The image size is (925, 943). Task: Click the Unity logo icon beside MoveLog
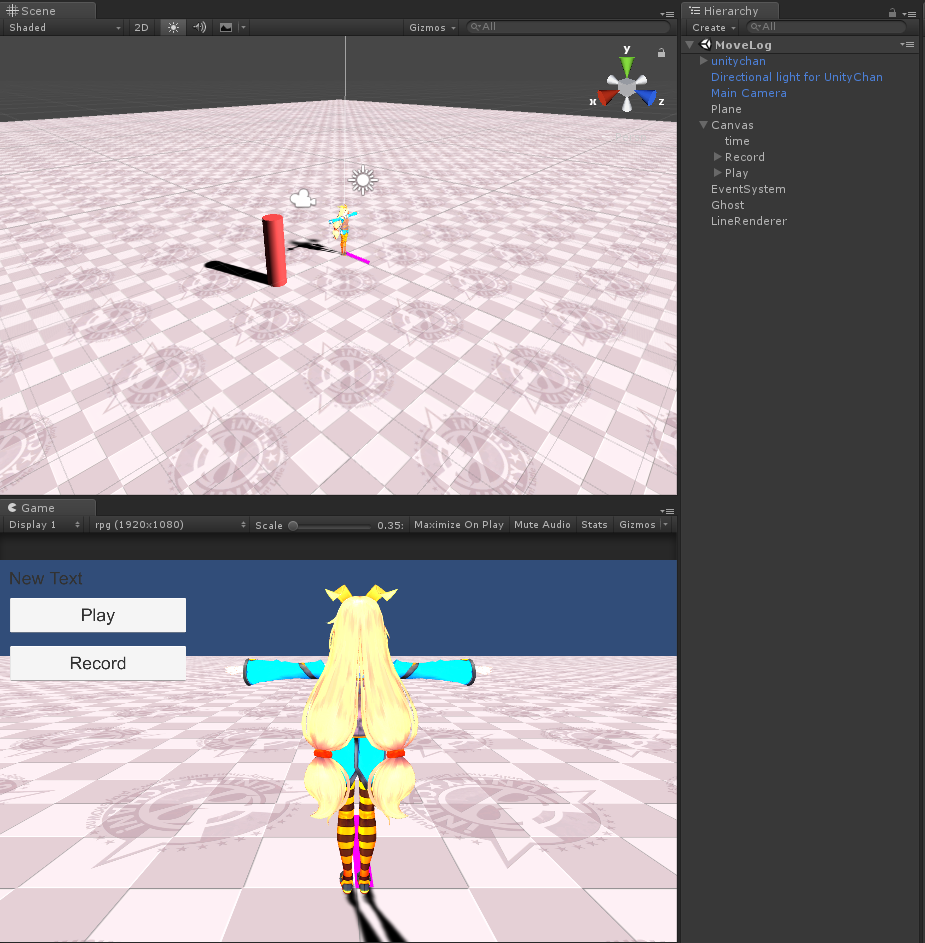[705, 45]
